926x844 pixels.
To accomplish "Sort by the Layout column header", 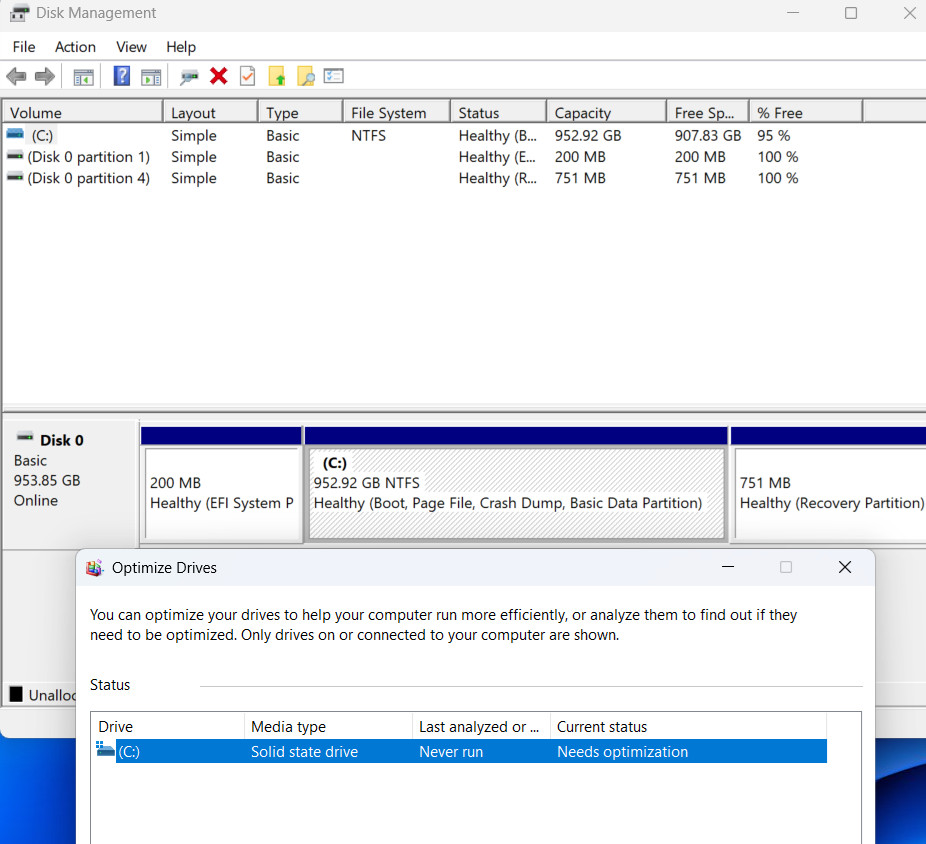I will 210,112.
